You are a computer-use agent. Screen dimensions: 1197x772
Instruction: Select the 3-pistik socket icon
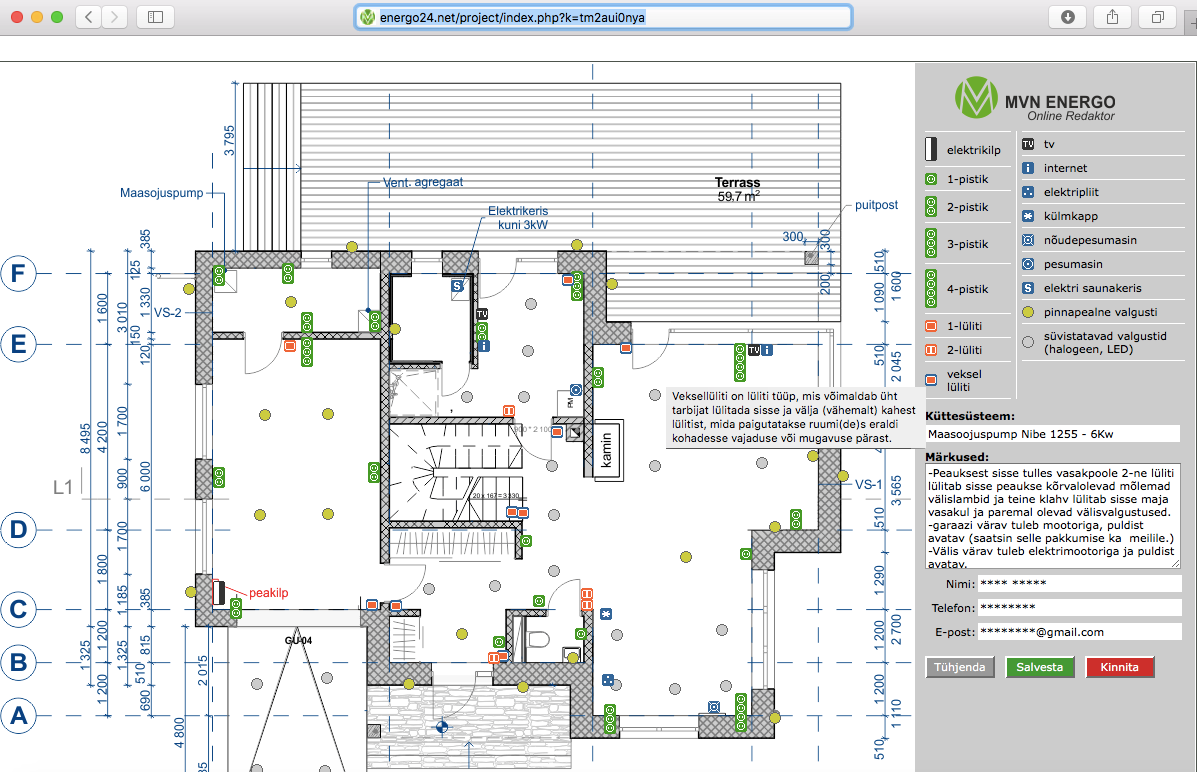pos(931,244)
